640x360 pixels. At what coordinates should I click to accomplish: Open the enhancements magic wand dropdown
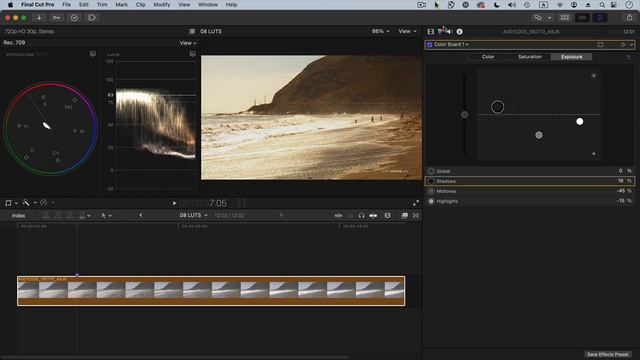click(x=29, y=202)
